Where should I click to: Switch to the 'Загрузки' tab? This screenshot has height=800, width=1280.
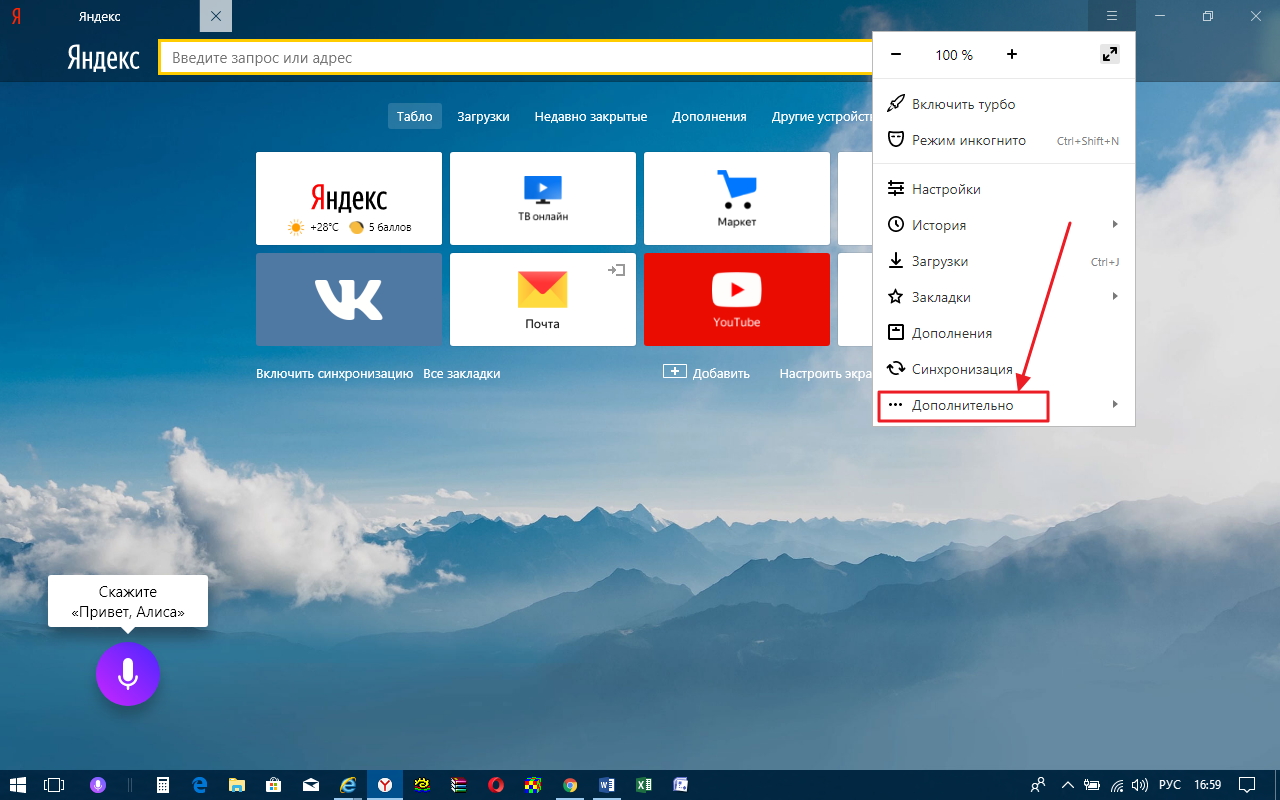click(x=483, y=116)
